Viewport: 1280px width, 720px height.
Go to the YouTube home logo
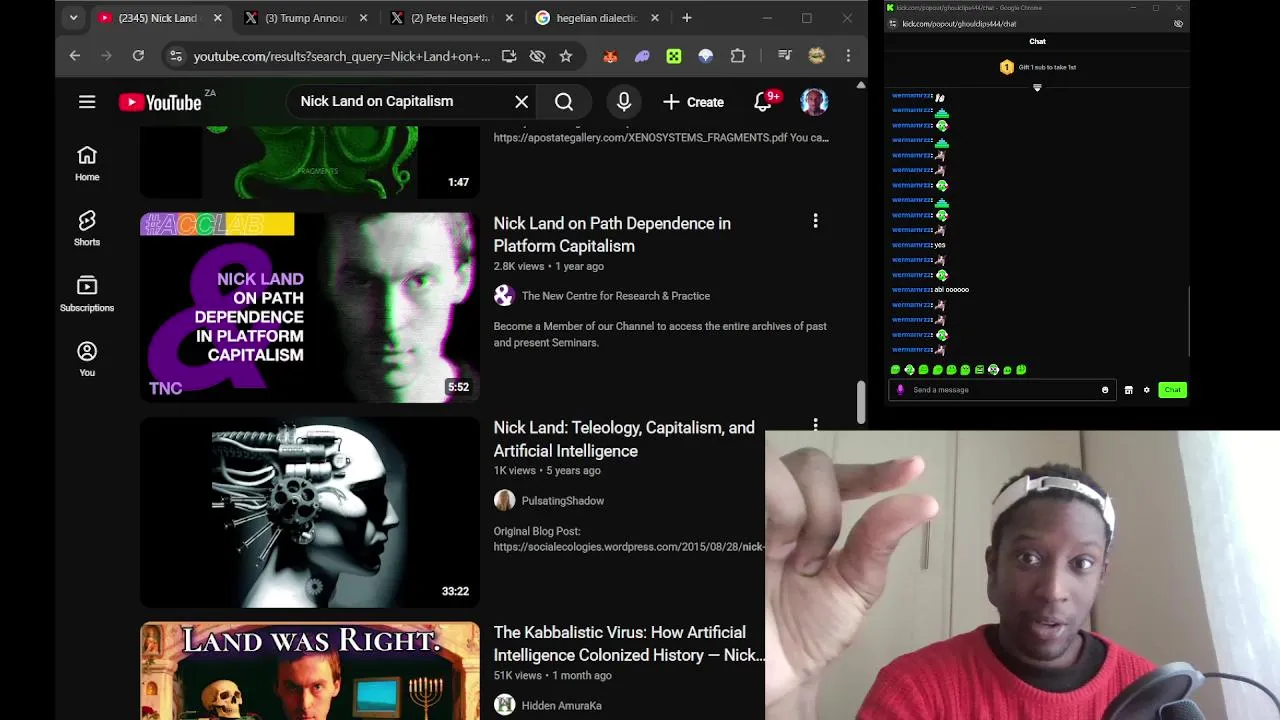click(x=160, y=102)
